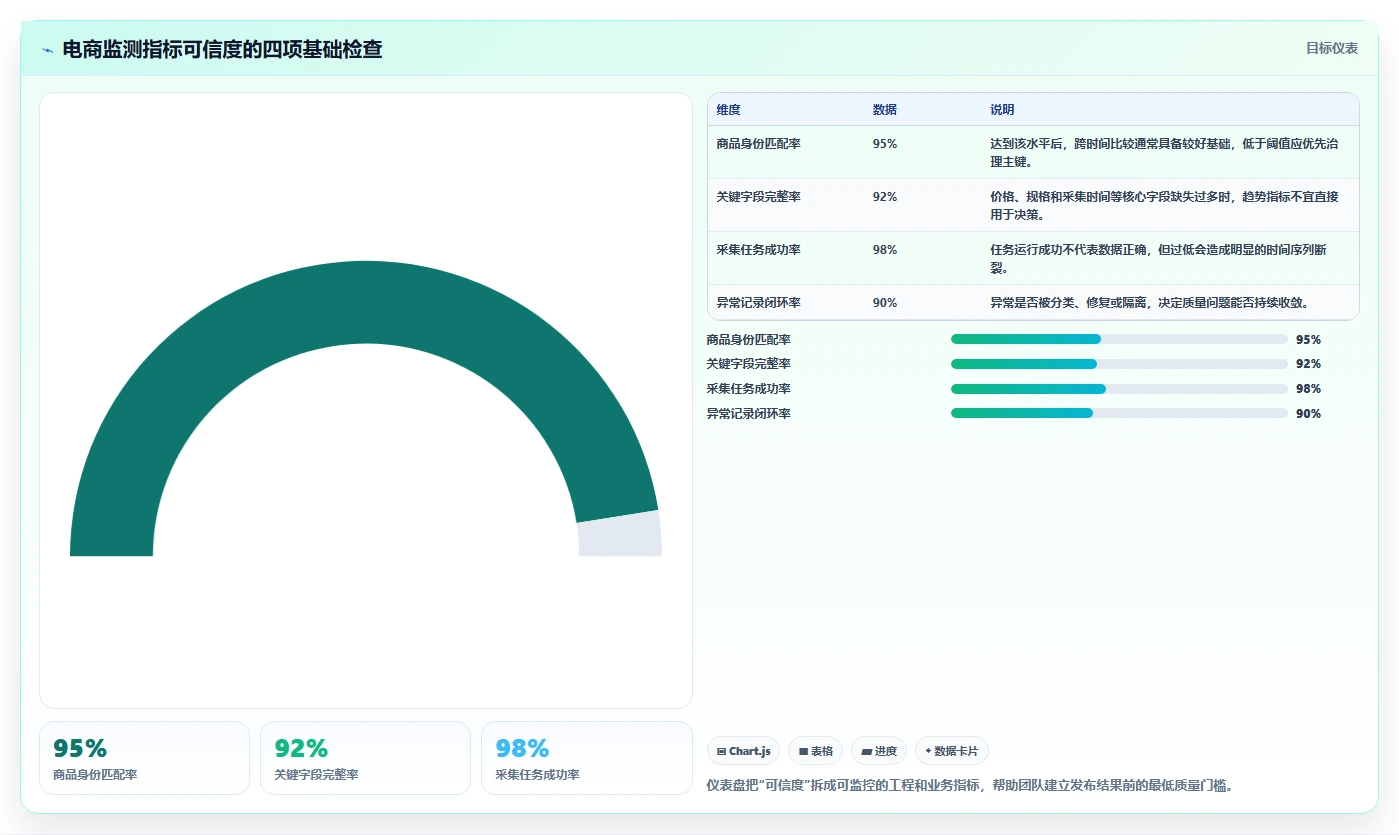
Task: Click the 92% label beside progress bar
Action: (1308, 364)
